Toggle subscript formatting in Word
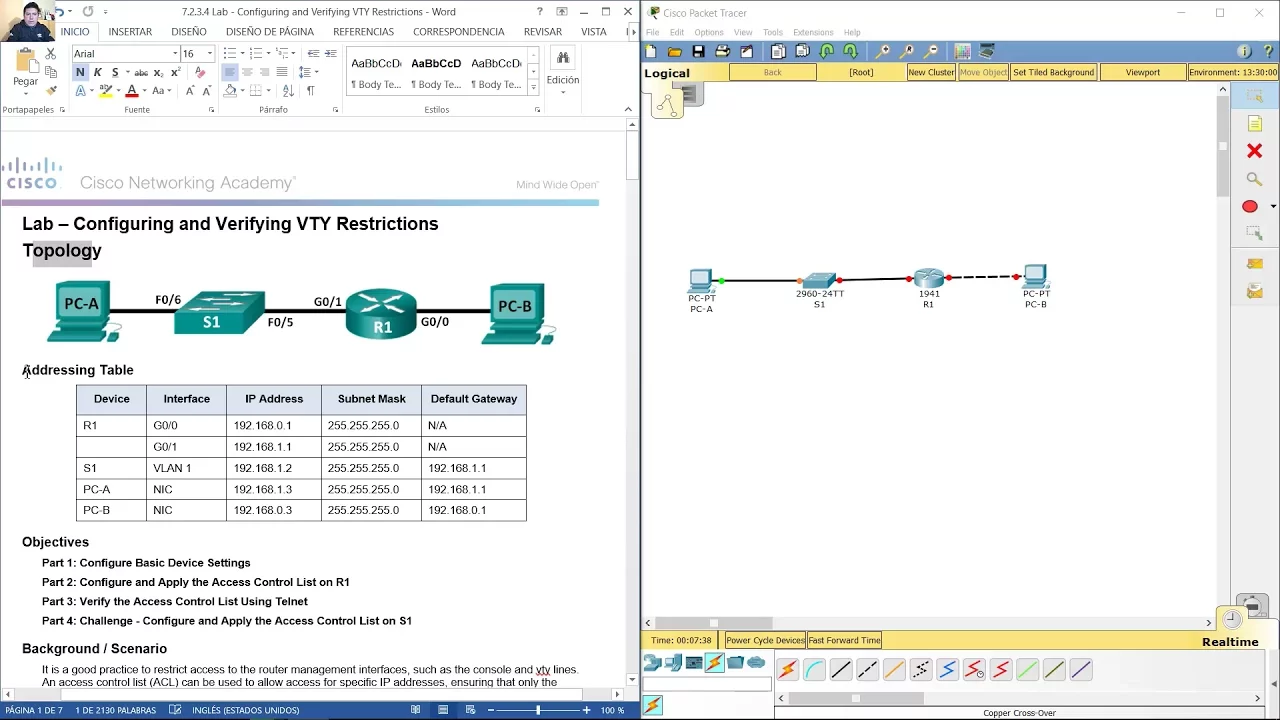This screenshot has height=720, width=1280. (160, 72)
